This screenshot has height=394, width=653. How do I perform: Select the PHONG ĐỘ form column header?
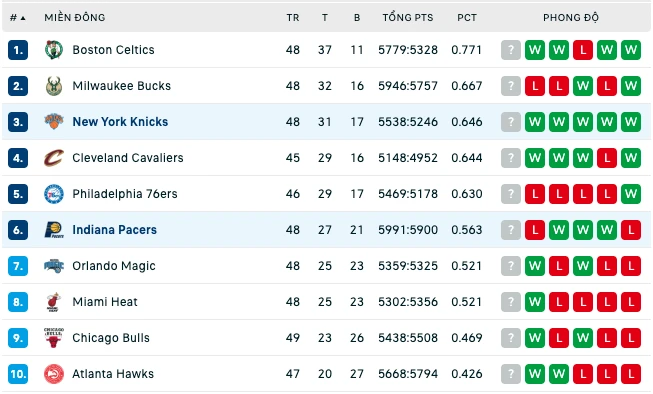pyautogui.click(x=571, y=17)
